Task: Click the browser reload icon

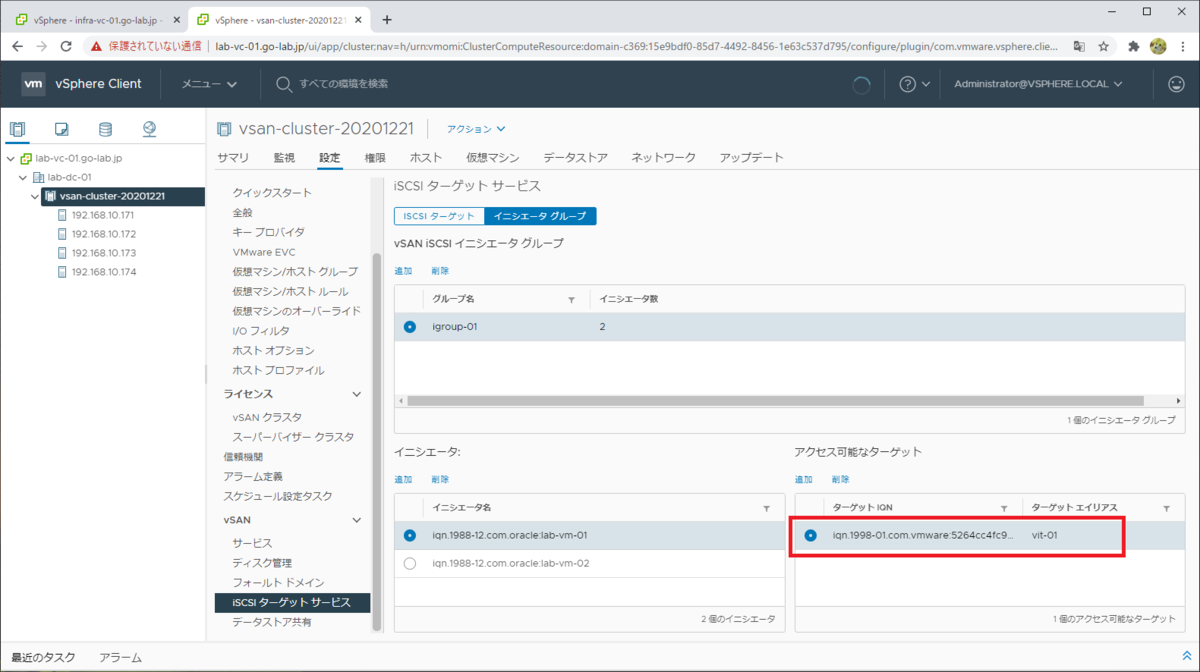Action: click(x=66, y=46)
